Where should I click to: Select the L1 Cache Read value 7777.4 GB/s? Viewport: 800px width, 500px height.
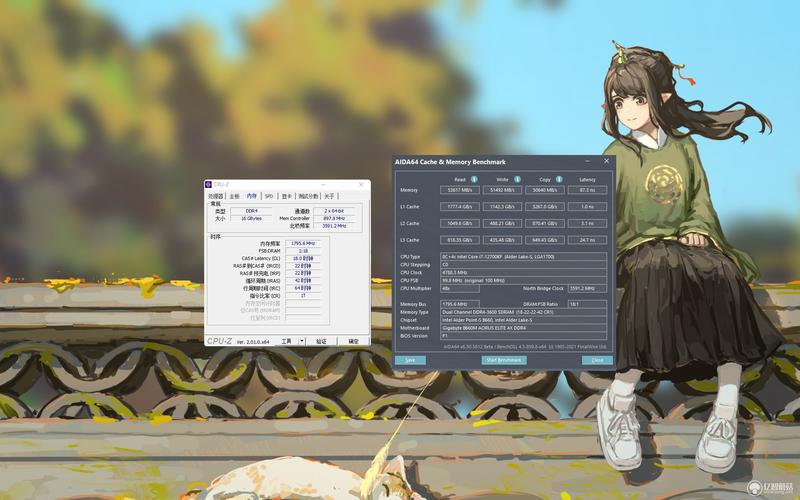(460, 207)
